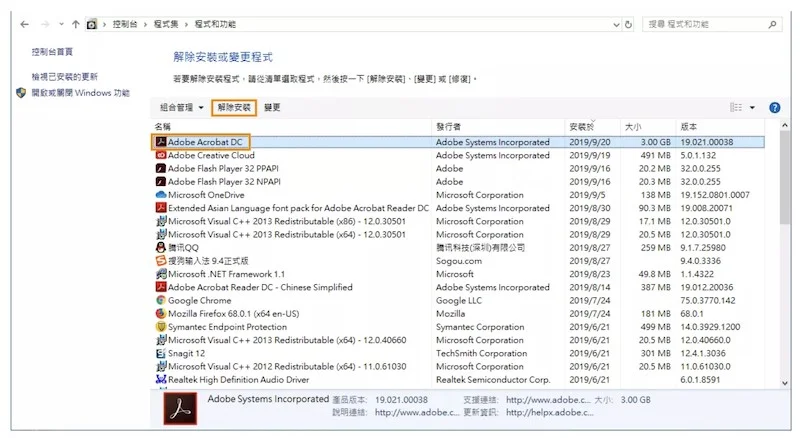Click the Visual C++ 2012 x64 icon
Screen dimensions: 800x438
click(161, 367)
